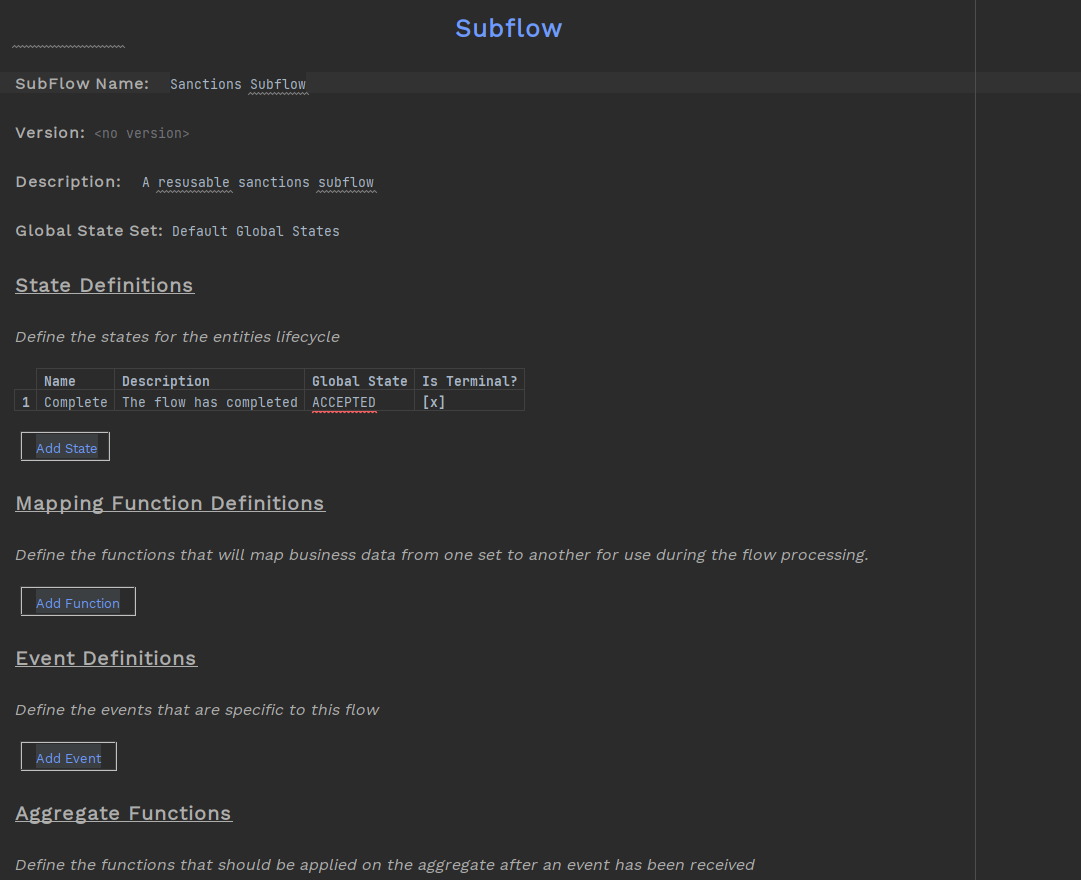Image resolution: width=1081 pixels, height=880 pixels.
Task: Click the Description text about reusable sanctions
Action: tap(258, 183)
